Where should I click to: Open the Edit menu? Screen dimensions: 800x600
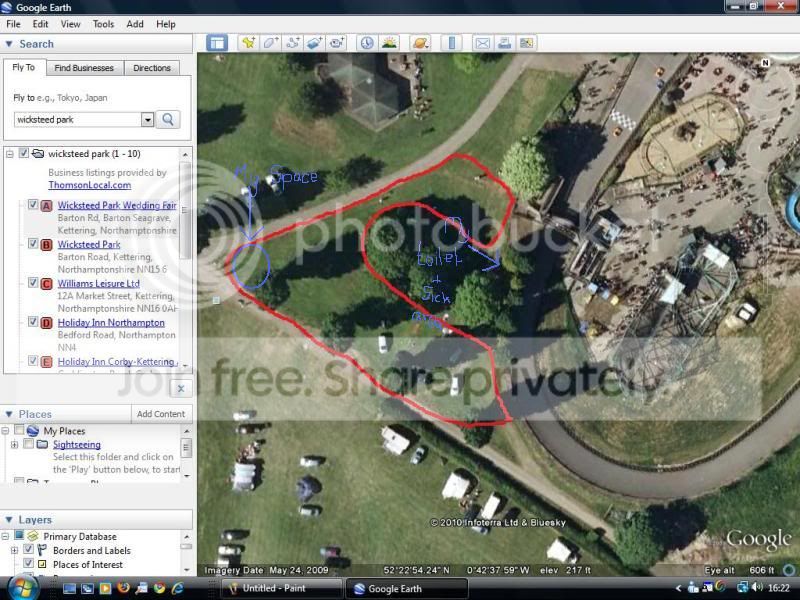(x=40, y=24)
